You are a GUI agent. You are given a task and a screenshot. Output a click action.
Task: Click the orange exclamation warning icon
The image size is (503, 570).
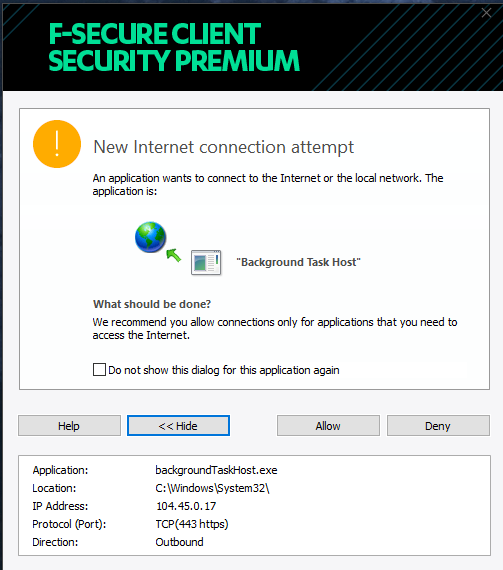point(57,144)
